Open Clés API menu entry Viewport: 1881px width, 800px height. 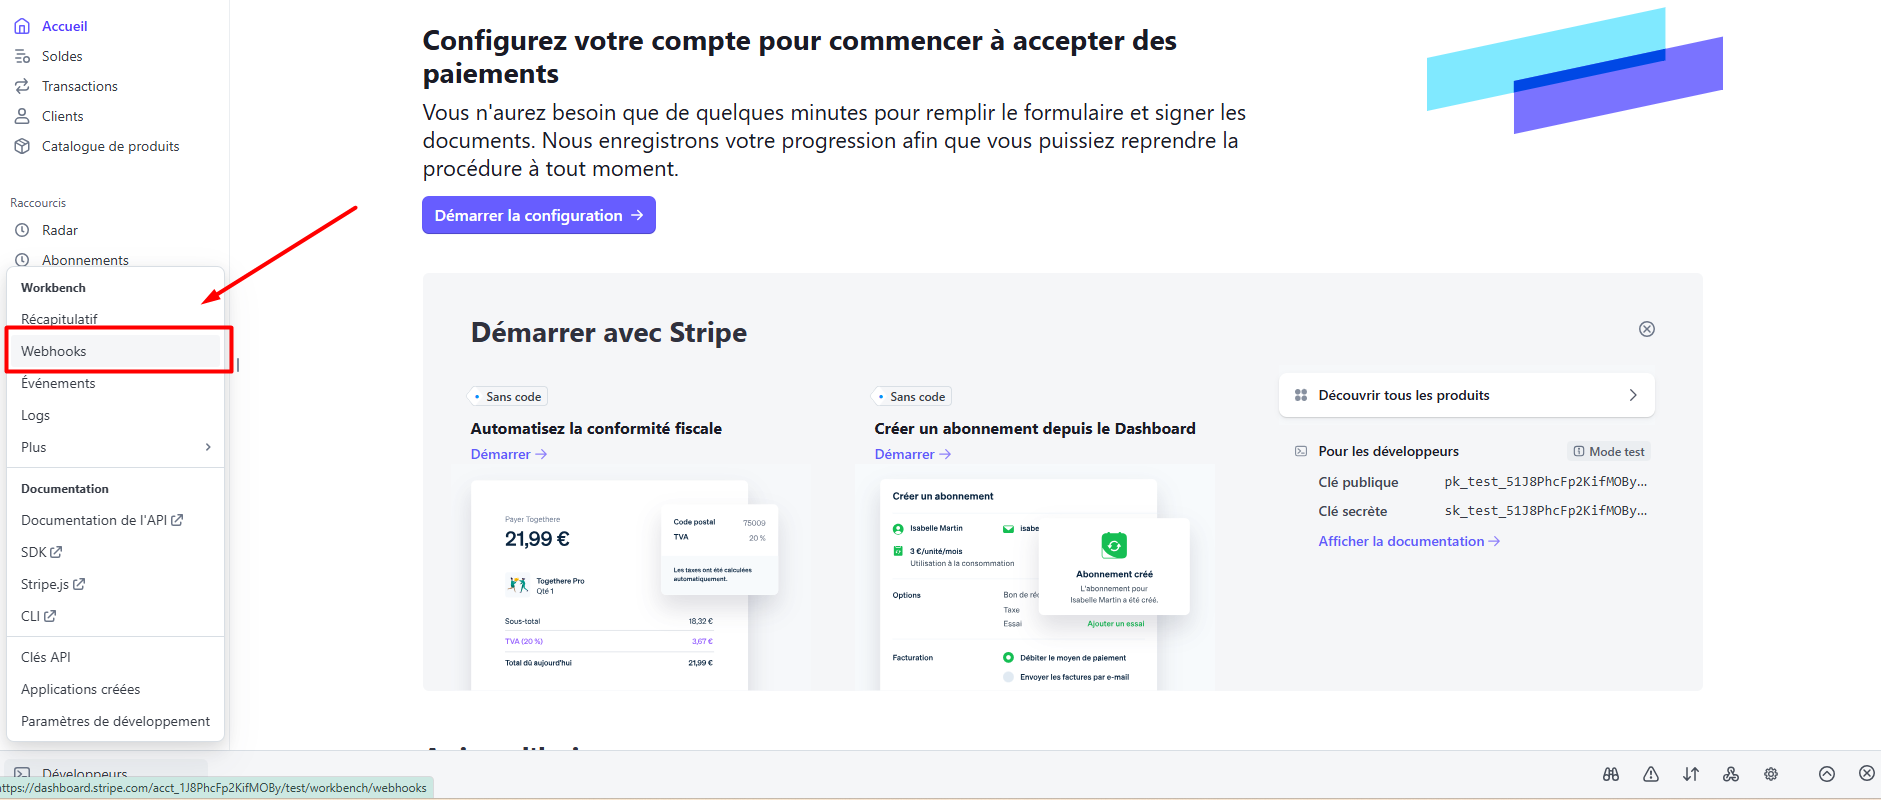pyautogui.click(x=116, y=657)
